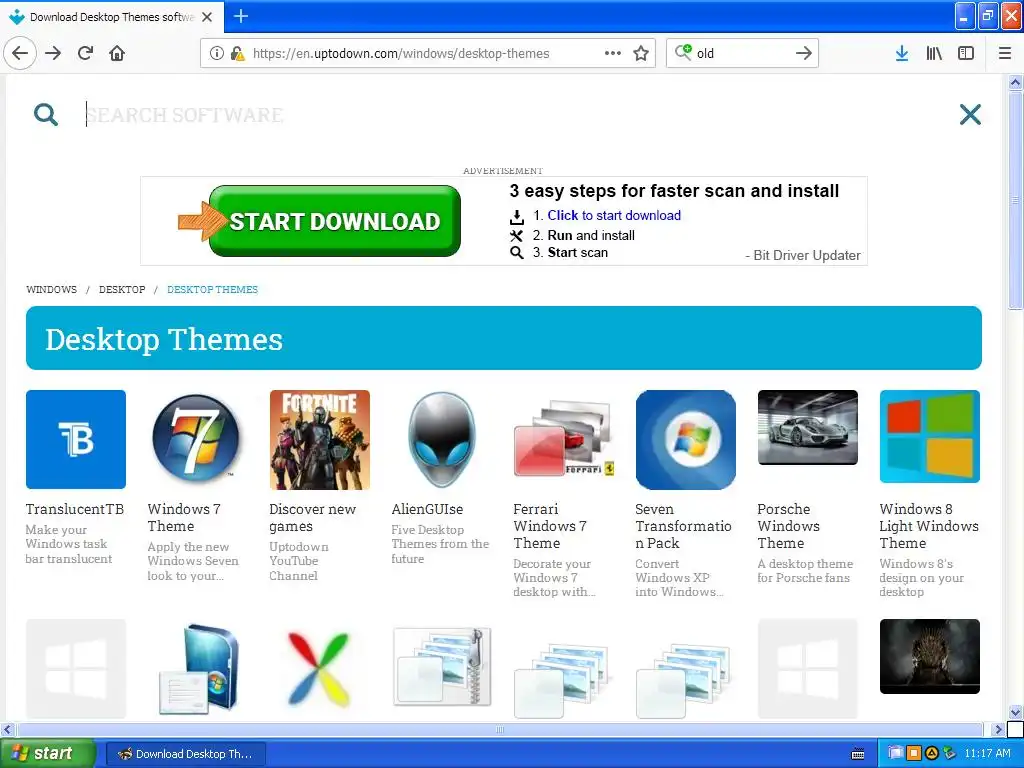The height and width of the screenshot is (768, 1024).
Task: Click the TranslucentTB title text
Action: [74, 509]
